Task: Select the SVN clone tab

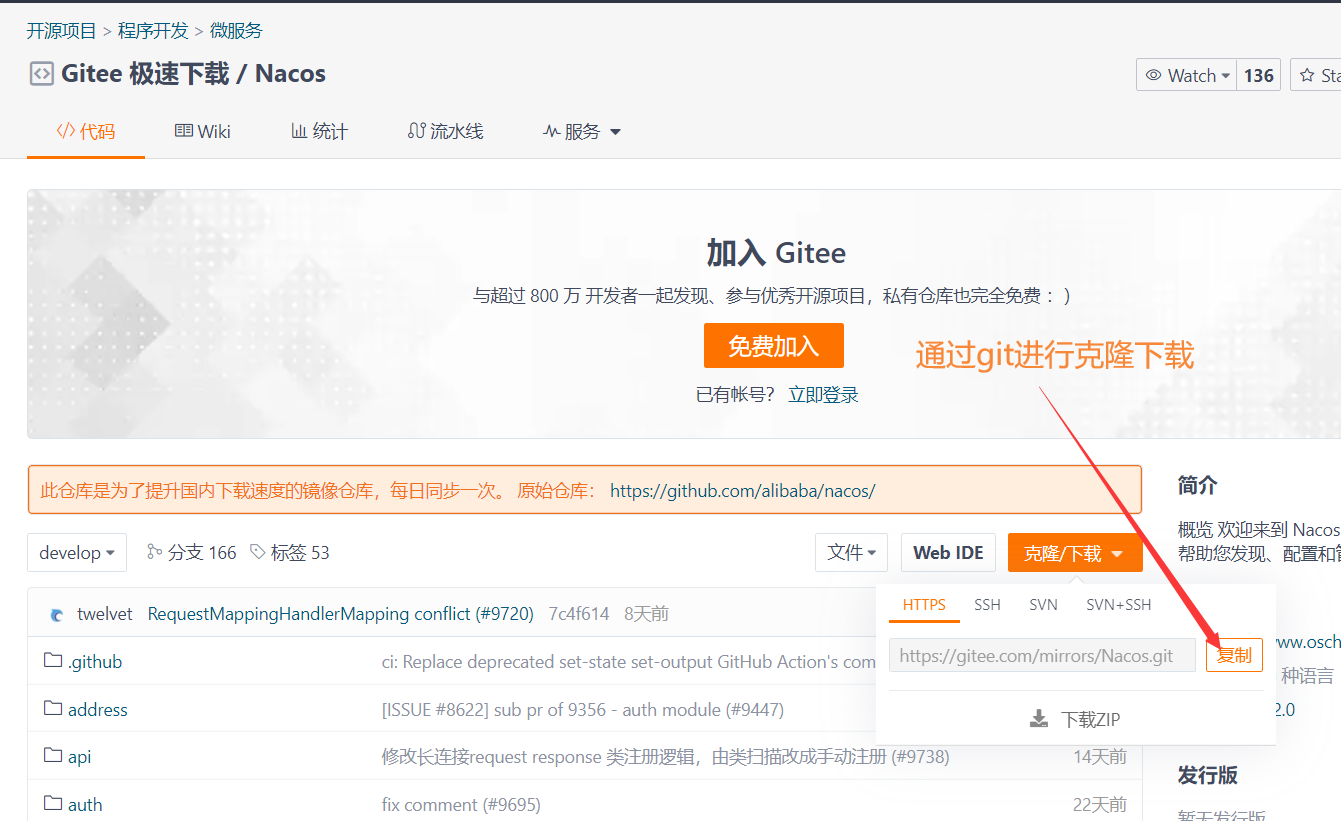Action: pos(1043,605)
